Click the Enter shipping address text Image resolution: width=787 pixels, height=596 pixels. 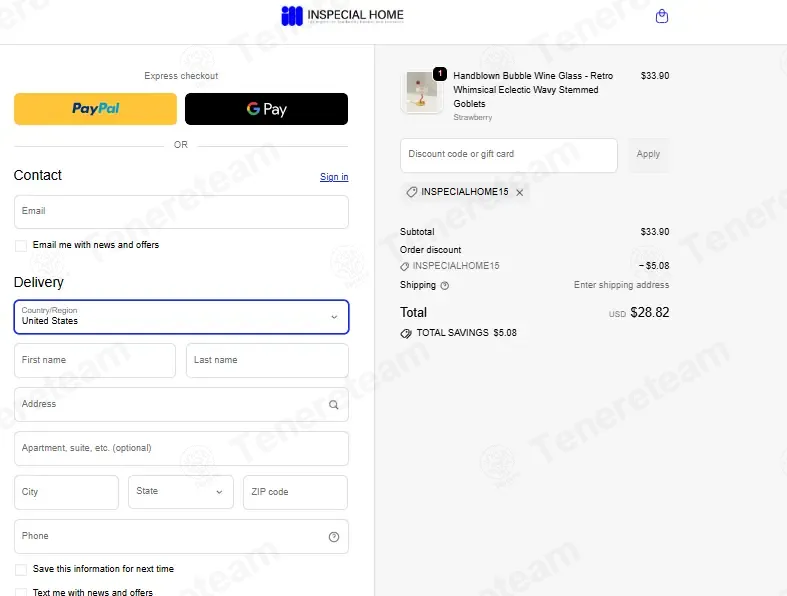click(x=621, y=285)
